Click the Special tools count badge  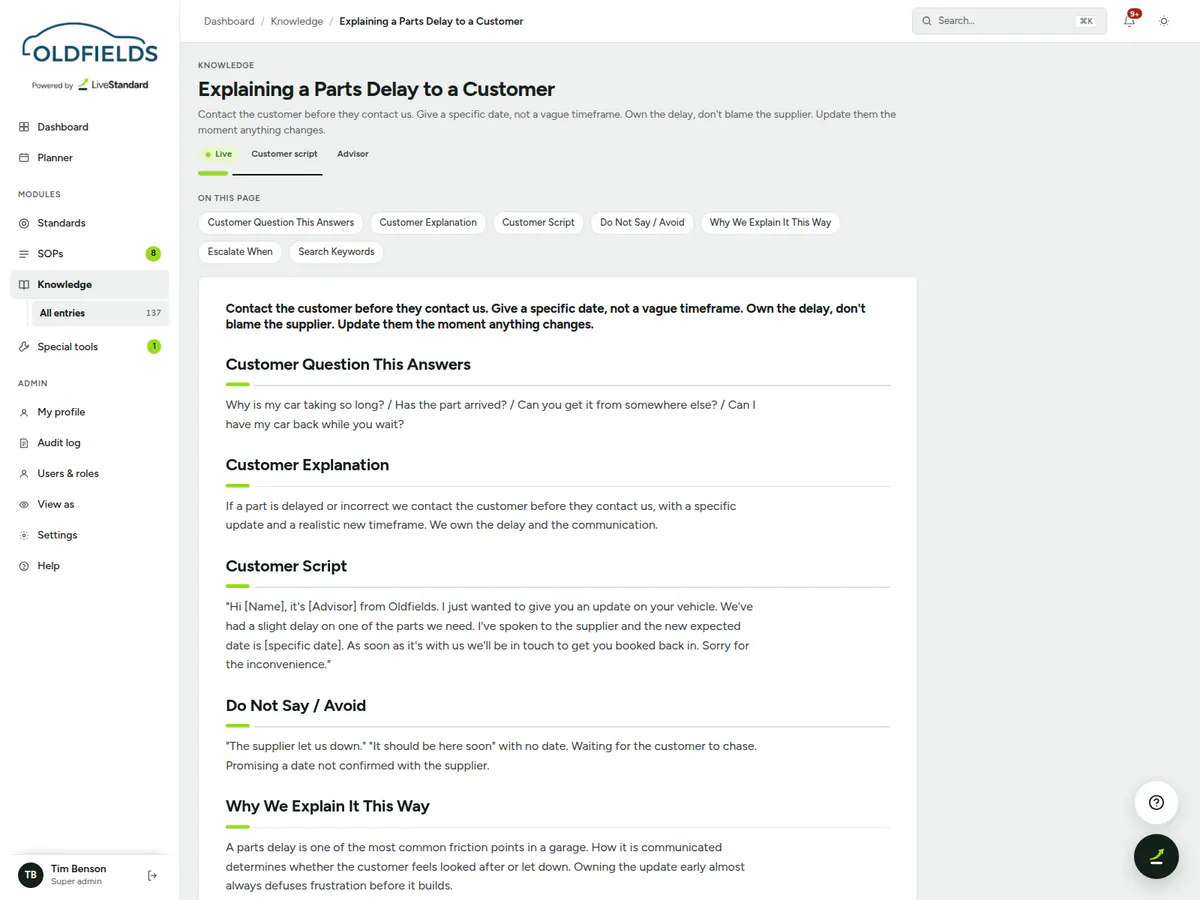[x=154, y=347]
